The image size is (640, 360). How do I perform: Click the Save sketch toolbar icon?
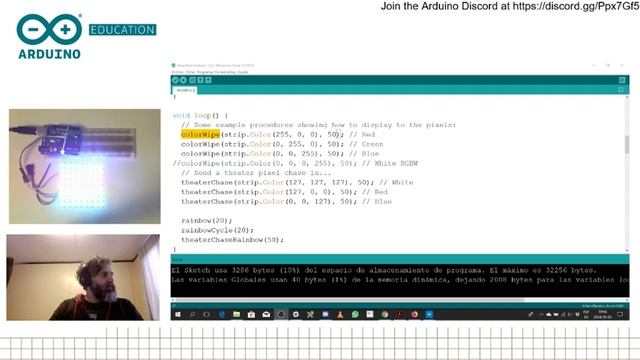click(208, 80)
